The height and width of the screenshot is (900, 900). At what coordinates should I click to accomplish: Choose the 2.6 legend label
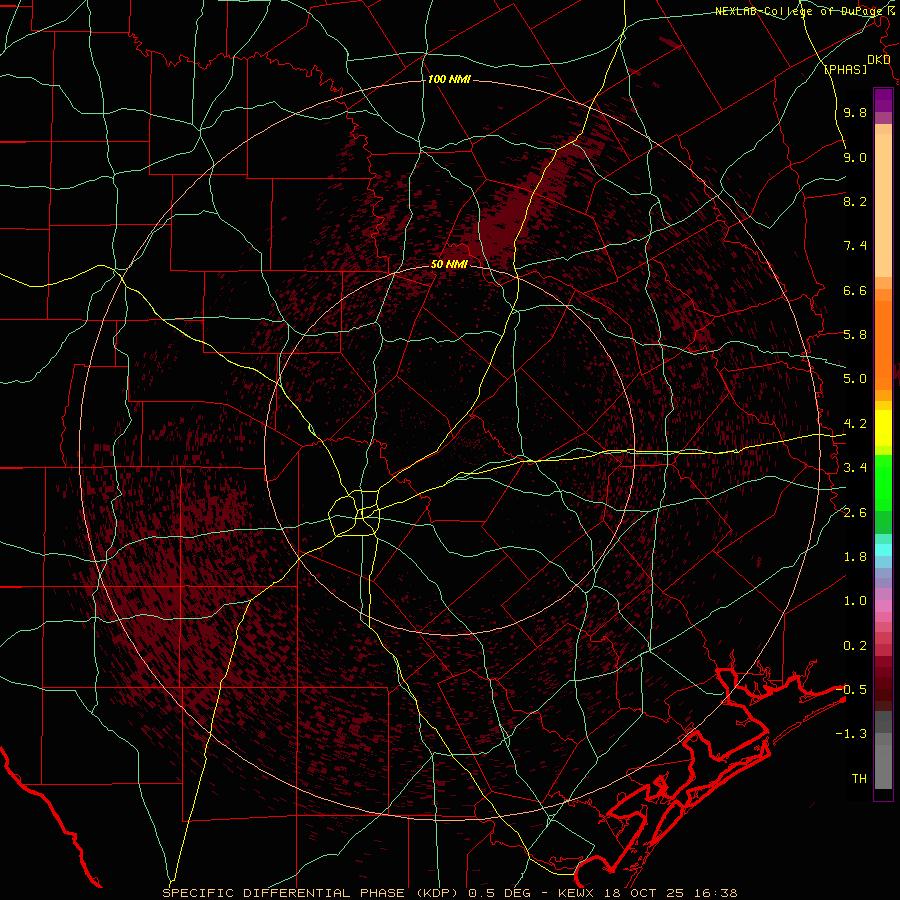point(855,513)
